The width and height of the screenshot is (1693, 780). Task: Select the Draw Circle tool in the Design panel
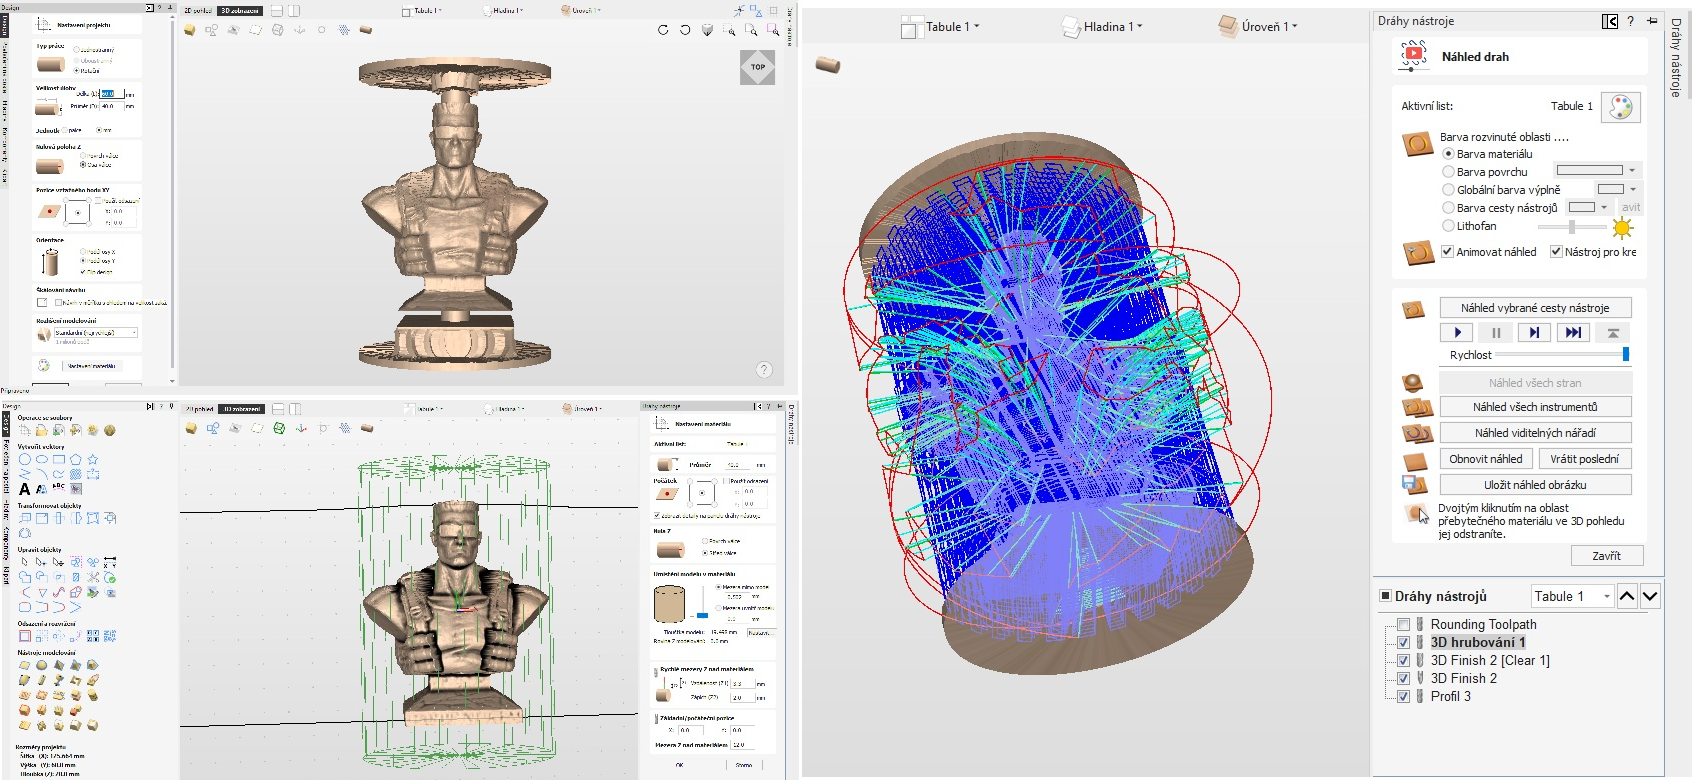click(25, 460)
